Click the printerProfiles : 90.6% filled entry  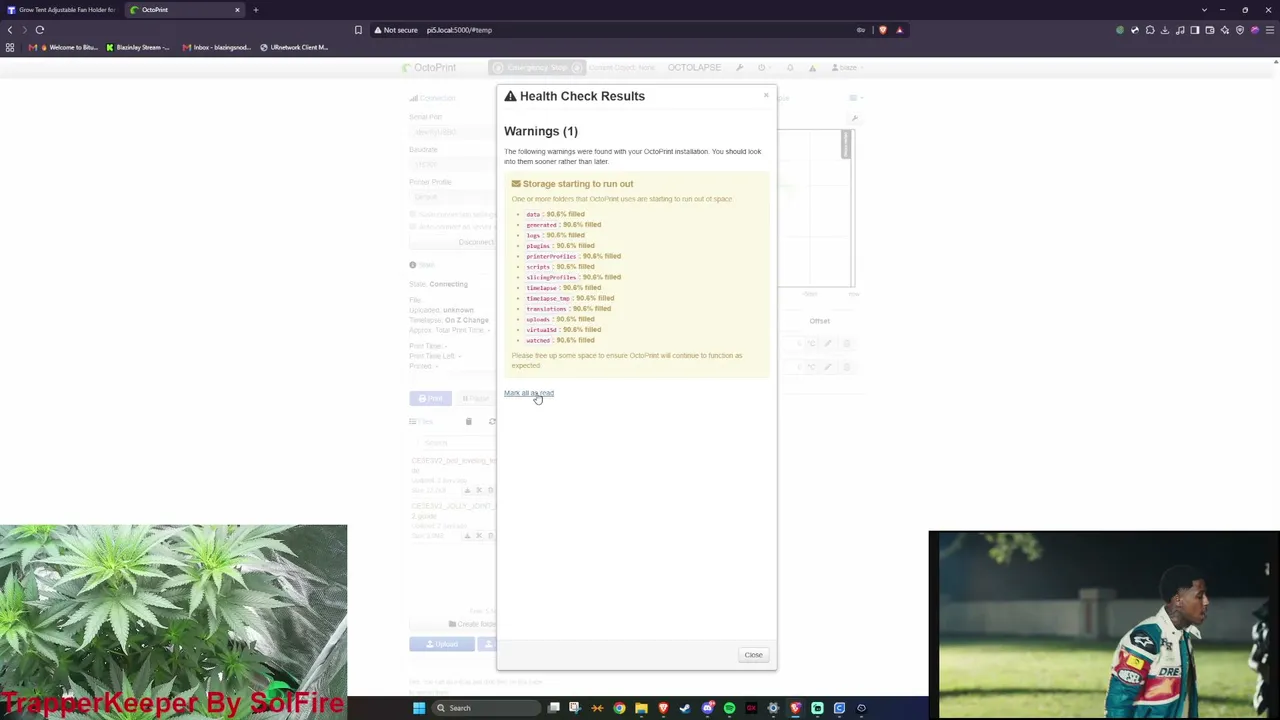coord(573,256)
